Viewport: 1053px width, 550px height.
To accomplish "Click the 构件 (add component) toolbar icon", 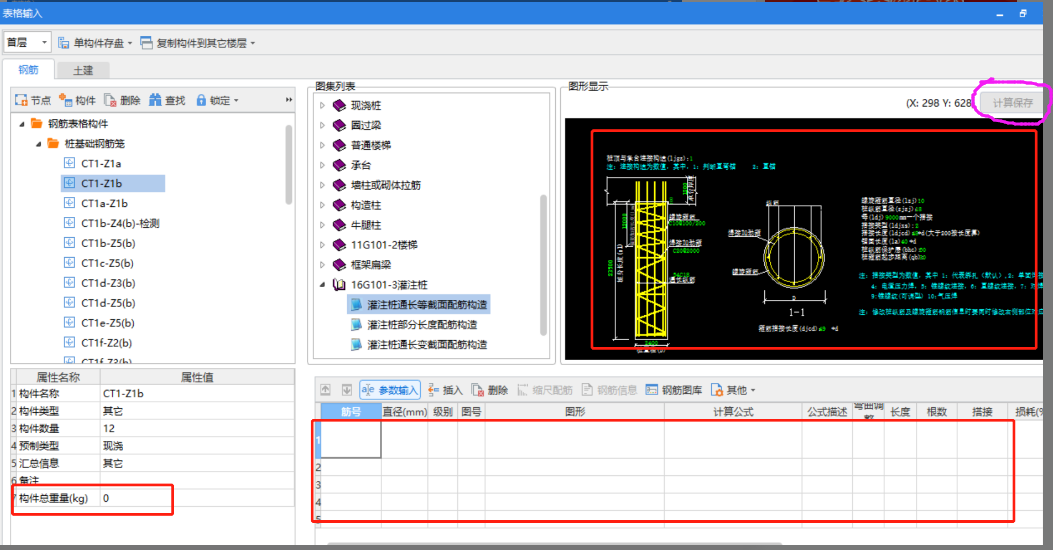I will (65, 100).
